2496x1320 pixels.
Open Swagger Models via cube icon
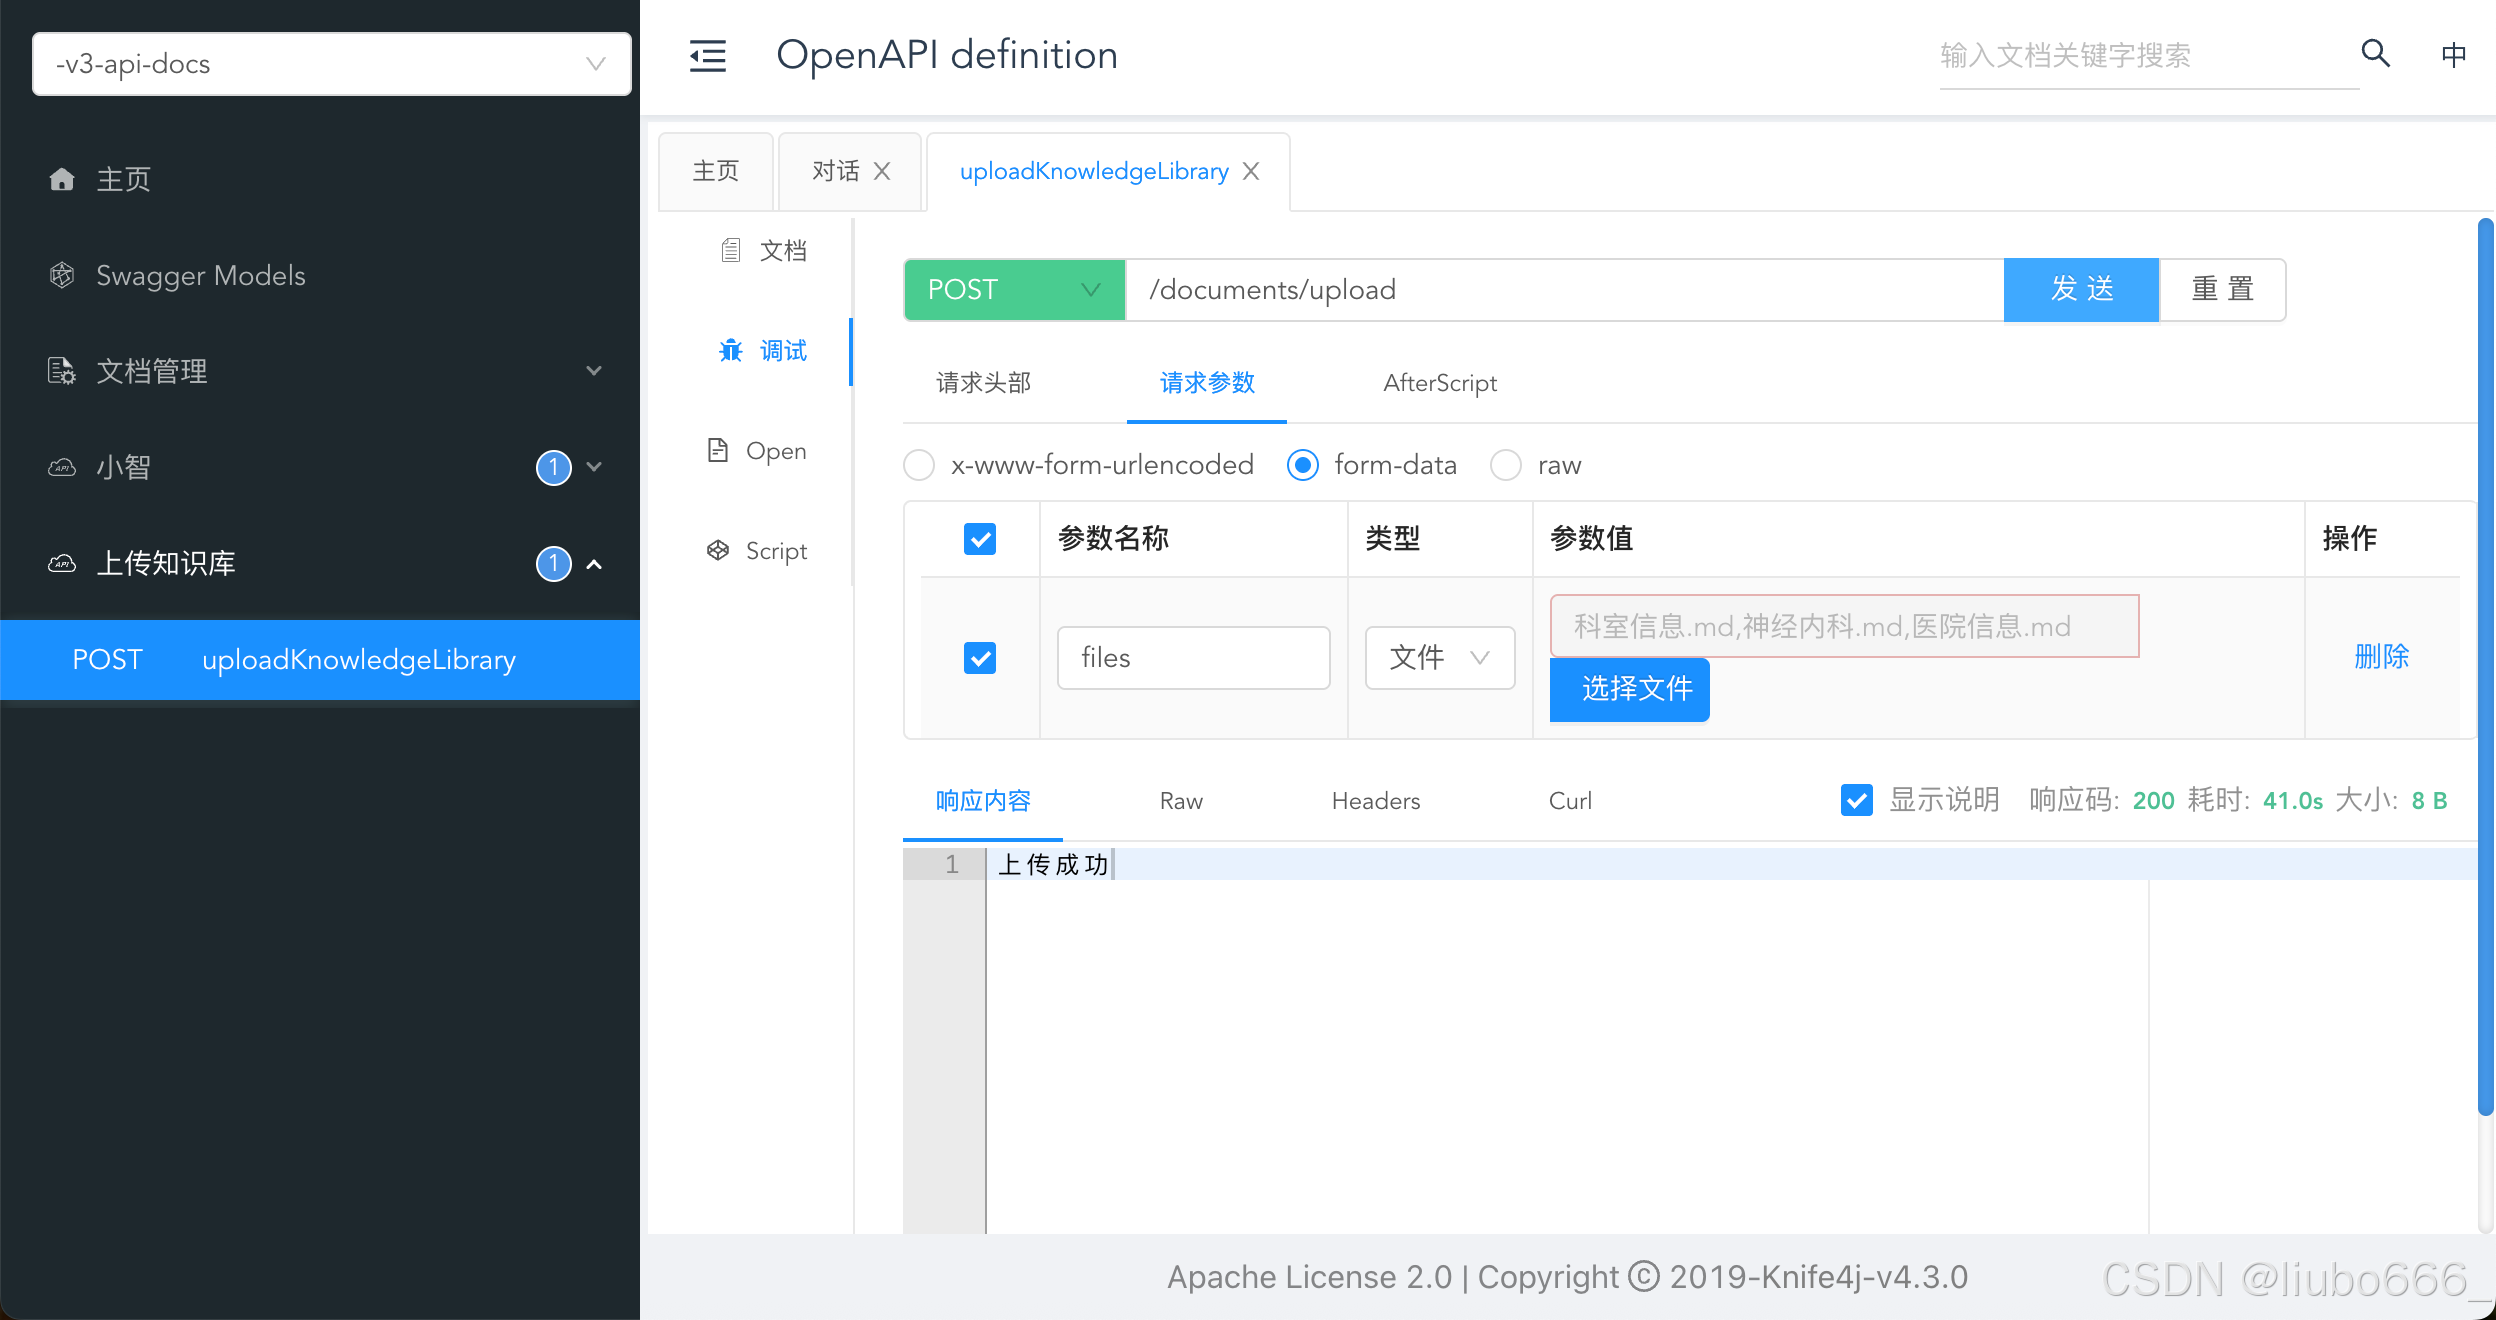[x=62, y=275]
